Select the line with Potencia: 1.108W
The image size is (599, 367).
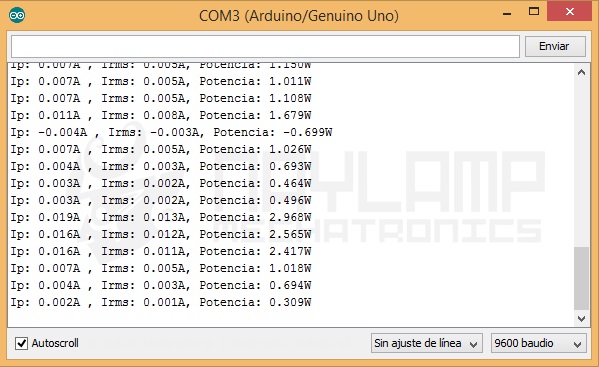point(161,99)
